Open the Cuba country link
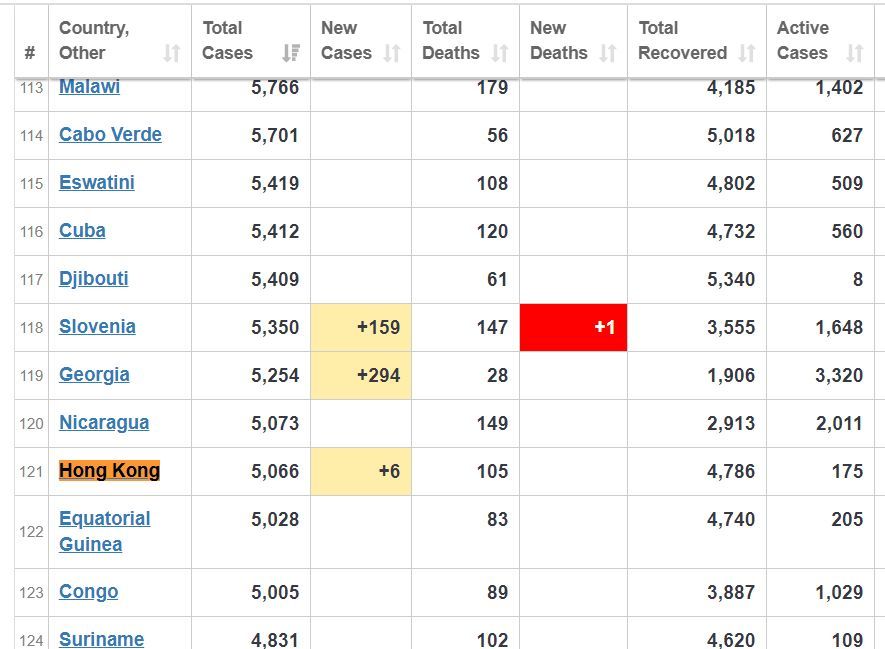Viewport: 885px width, 649px height. tap(82, 231)
